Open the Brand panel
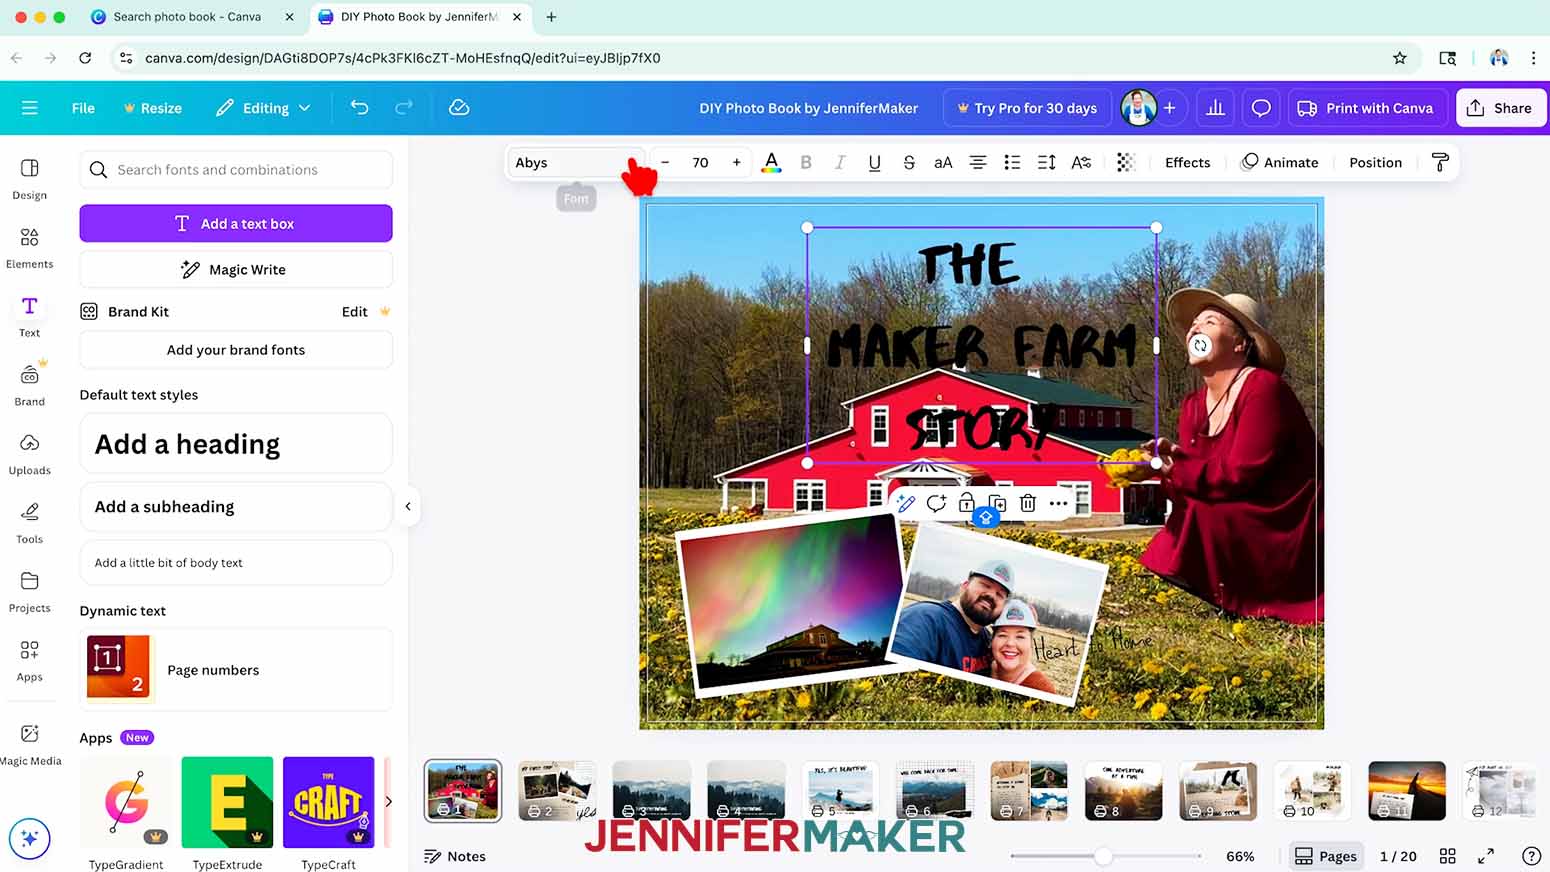 [30, 386]
